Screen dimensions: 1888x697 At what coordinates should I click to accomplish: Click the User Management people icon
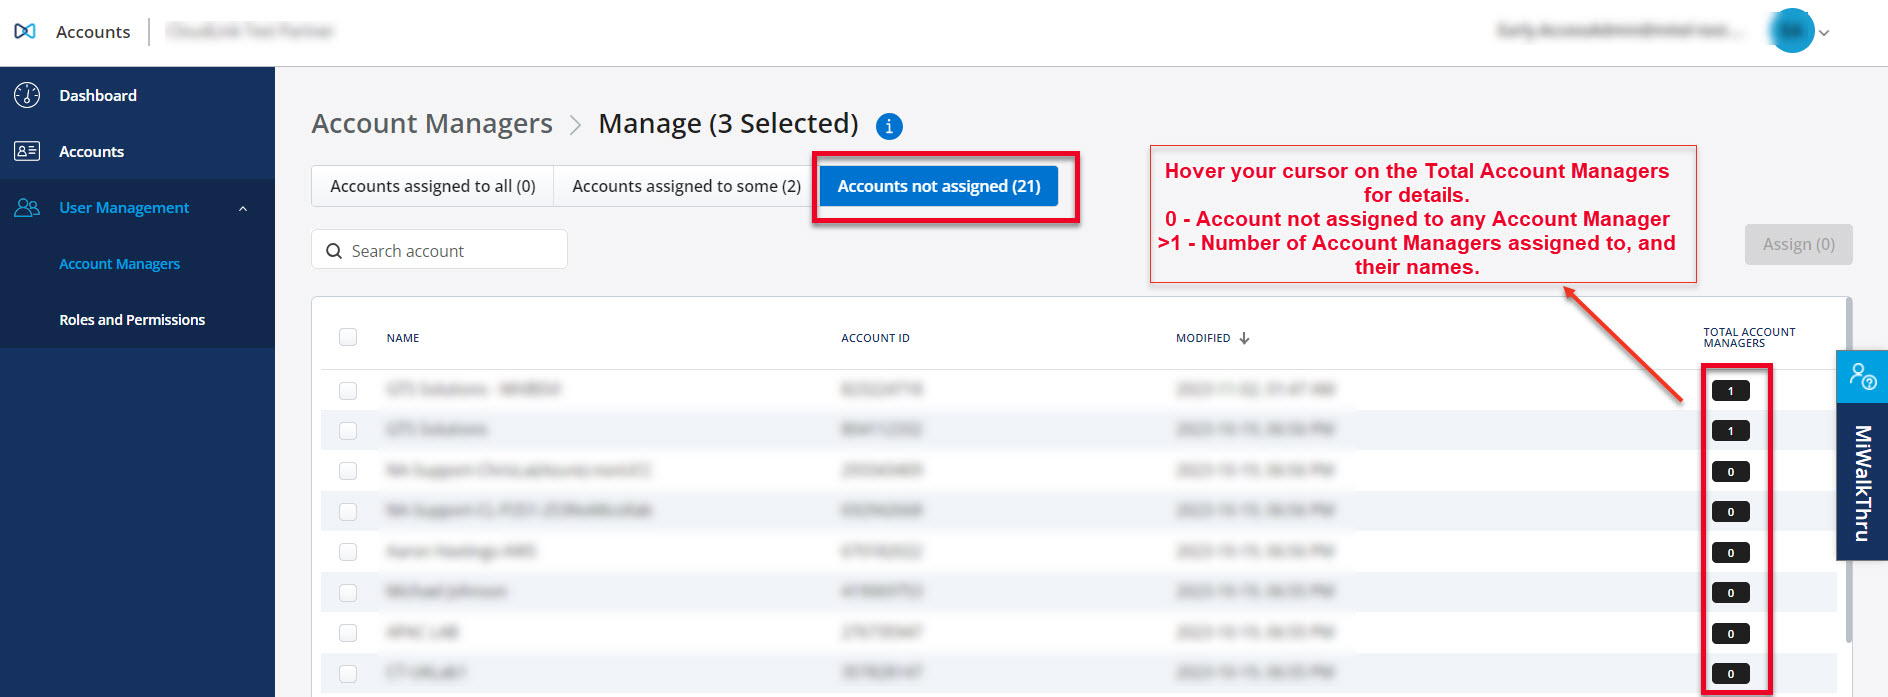[27, 207]
